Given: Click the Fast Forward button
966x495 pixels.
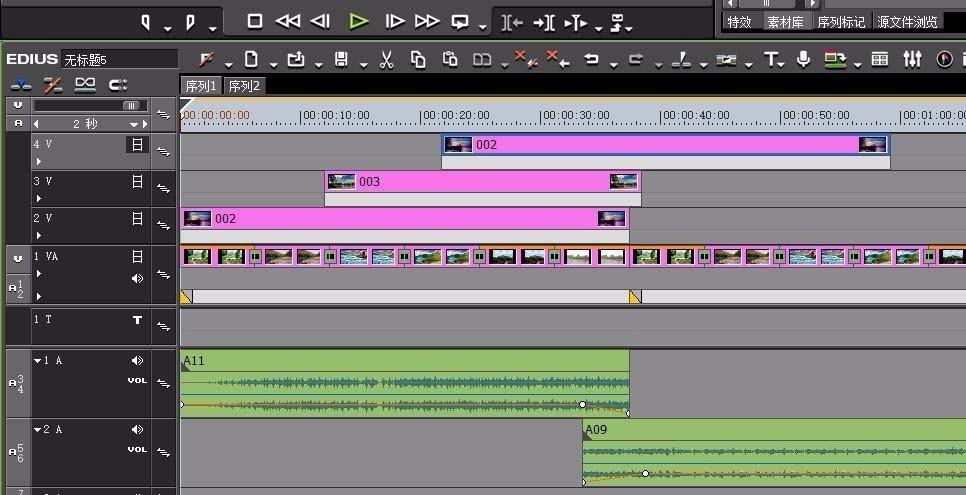Looking at the screenshot, I should 426,21.
